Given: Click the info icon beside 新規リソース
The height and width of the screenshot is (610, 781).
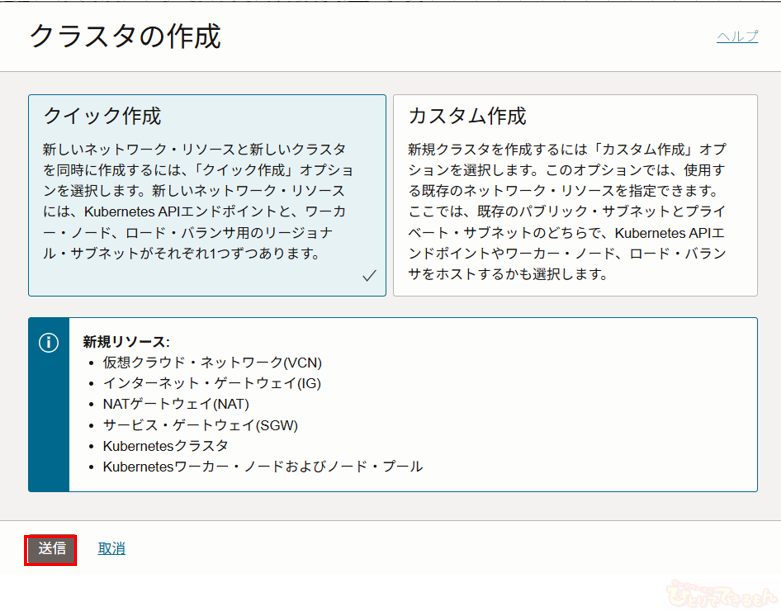Looking at the screenshot, I should 49,342.
